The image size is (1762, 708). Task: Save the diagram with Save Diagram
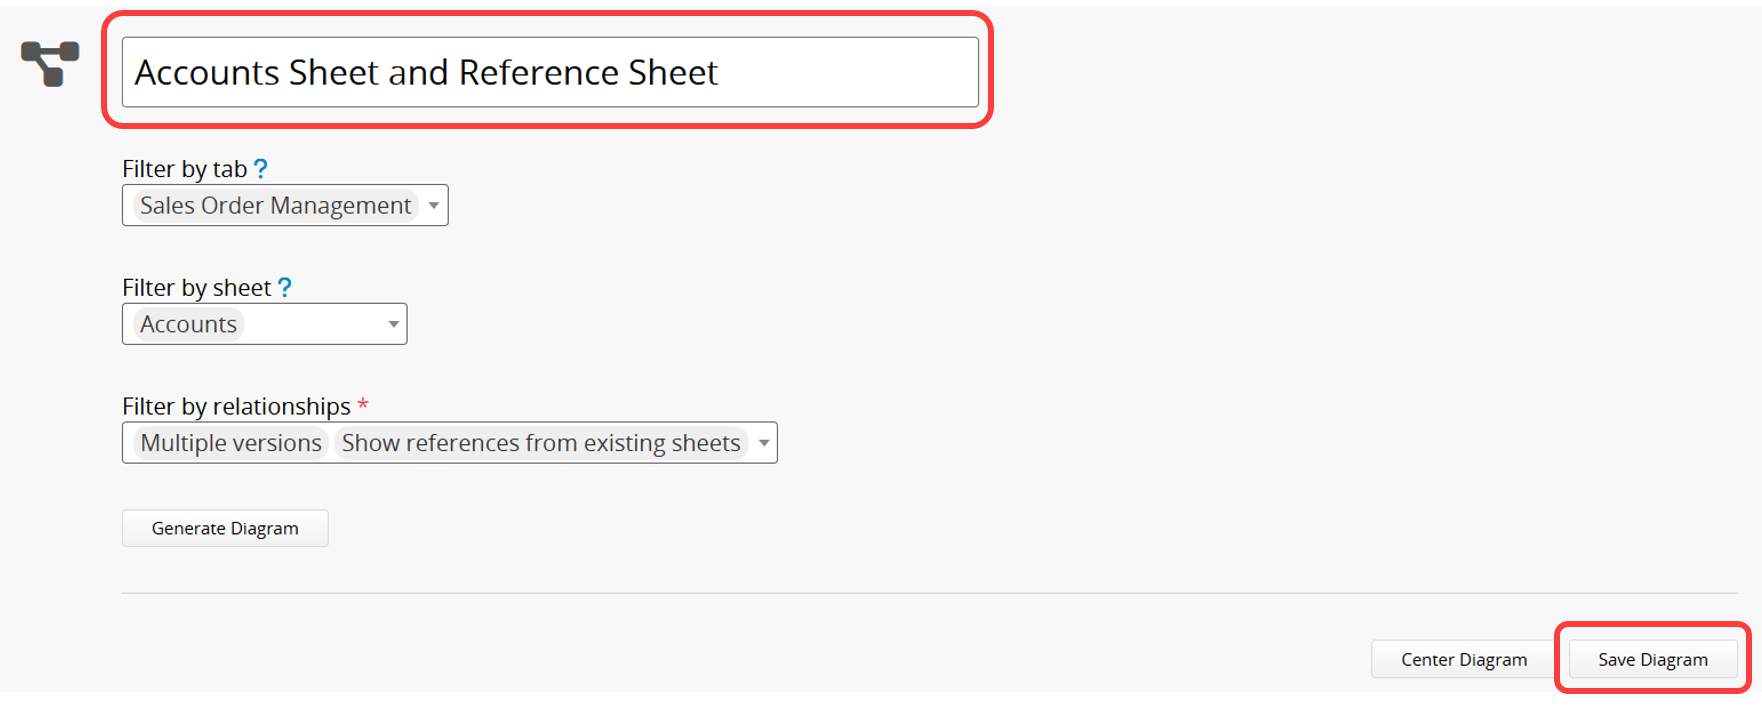pos(1652,659)
